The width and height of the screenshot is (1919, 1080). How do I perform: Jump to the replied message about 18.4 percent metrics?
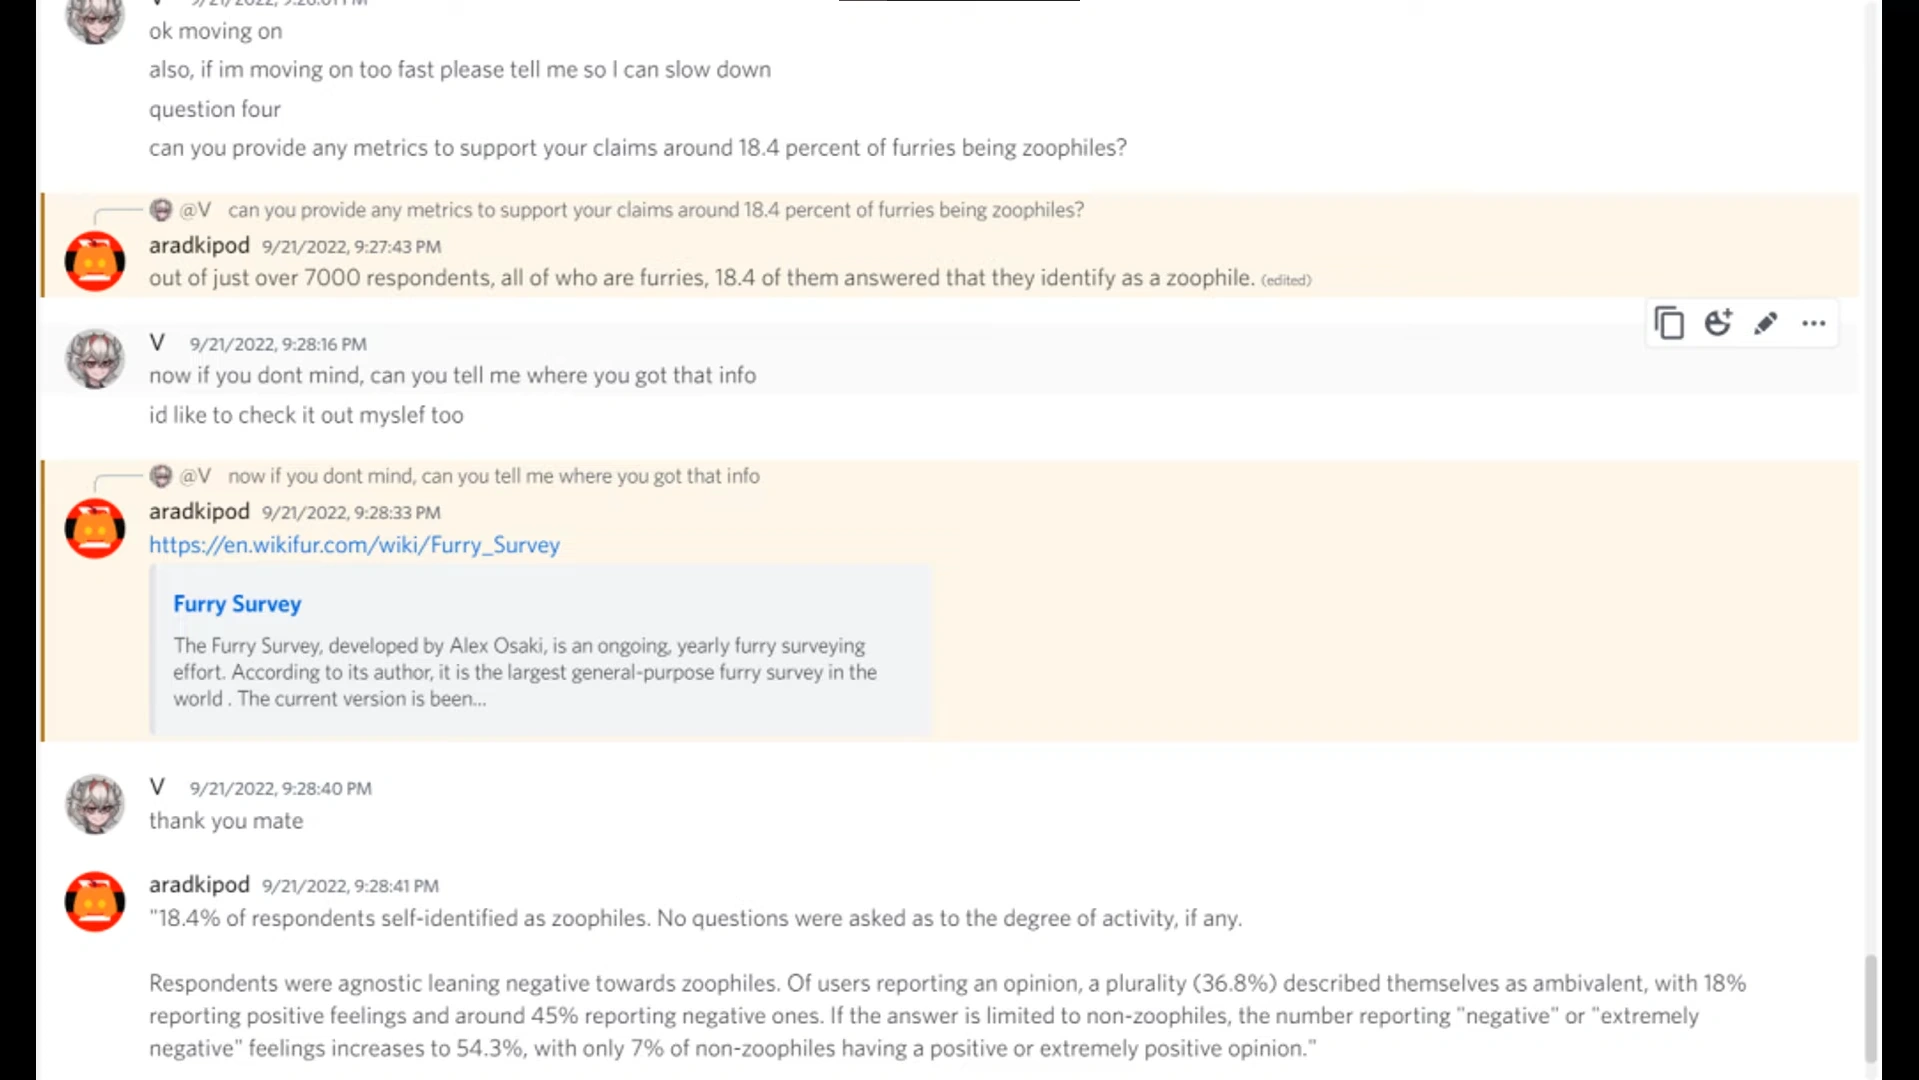click(x=655, y=210)
